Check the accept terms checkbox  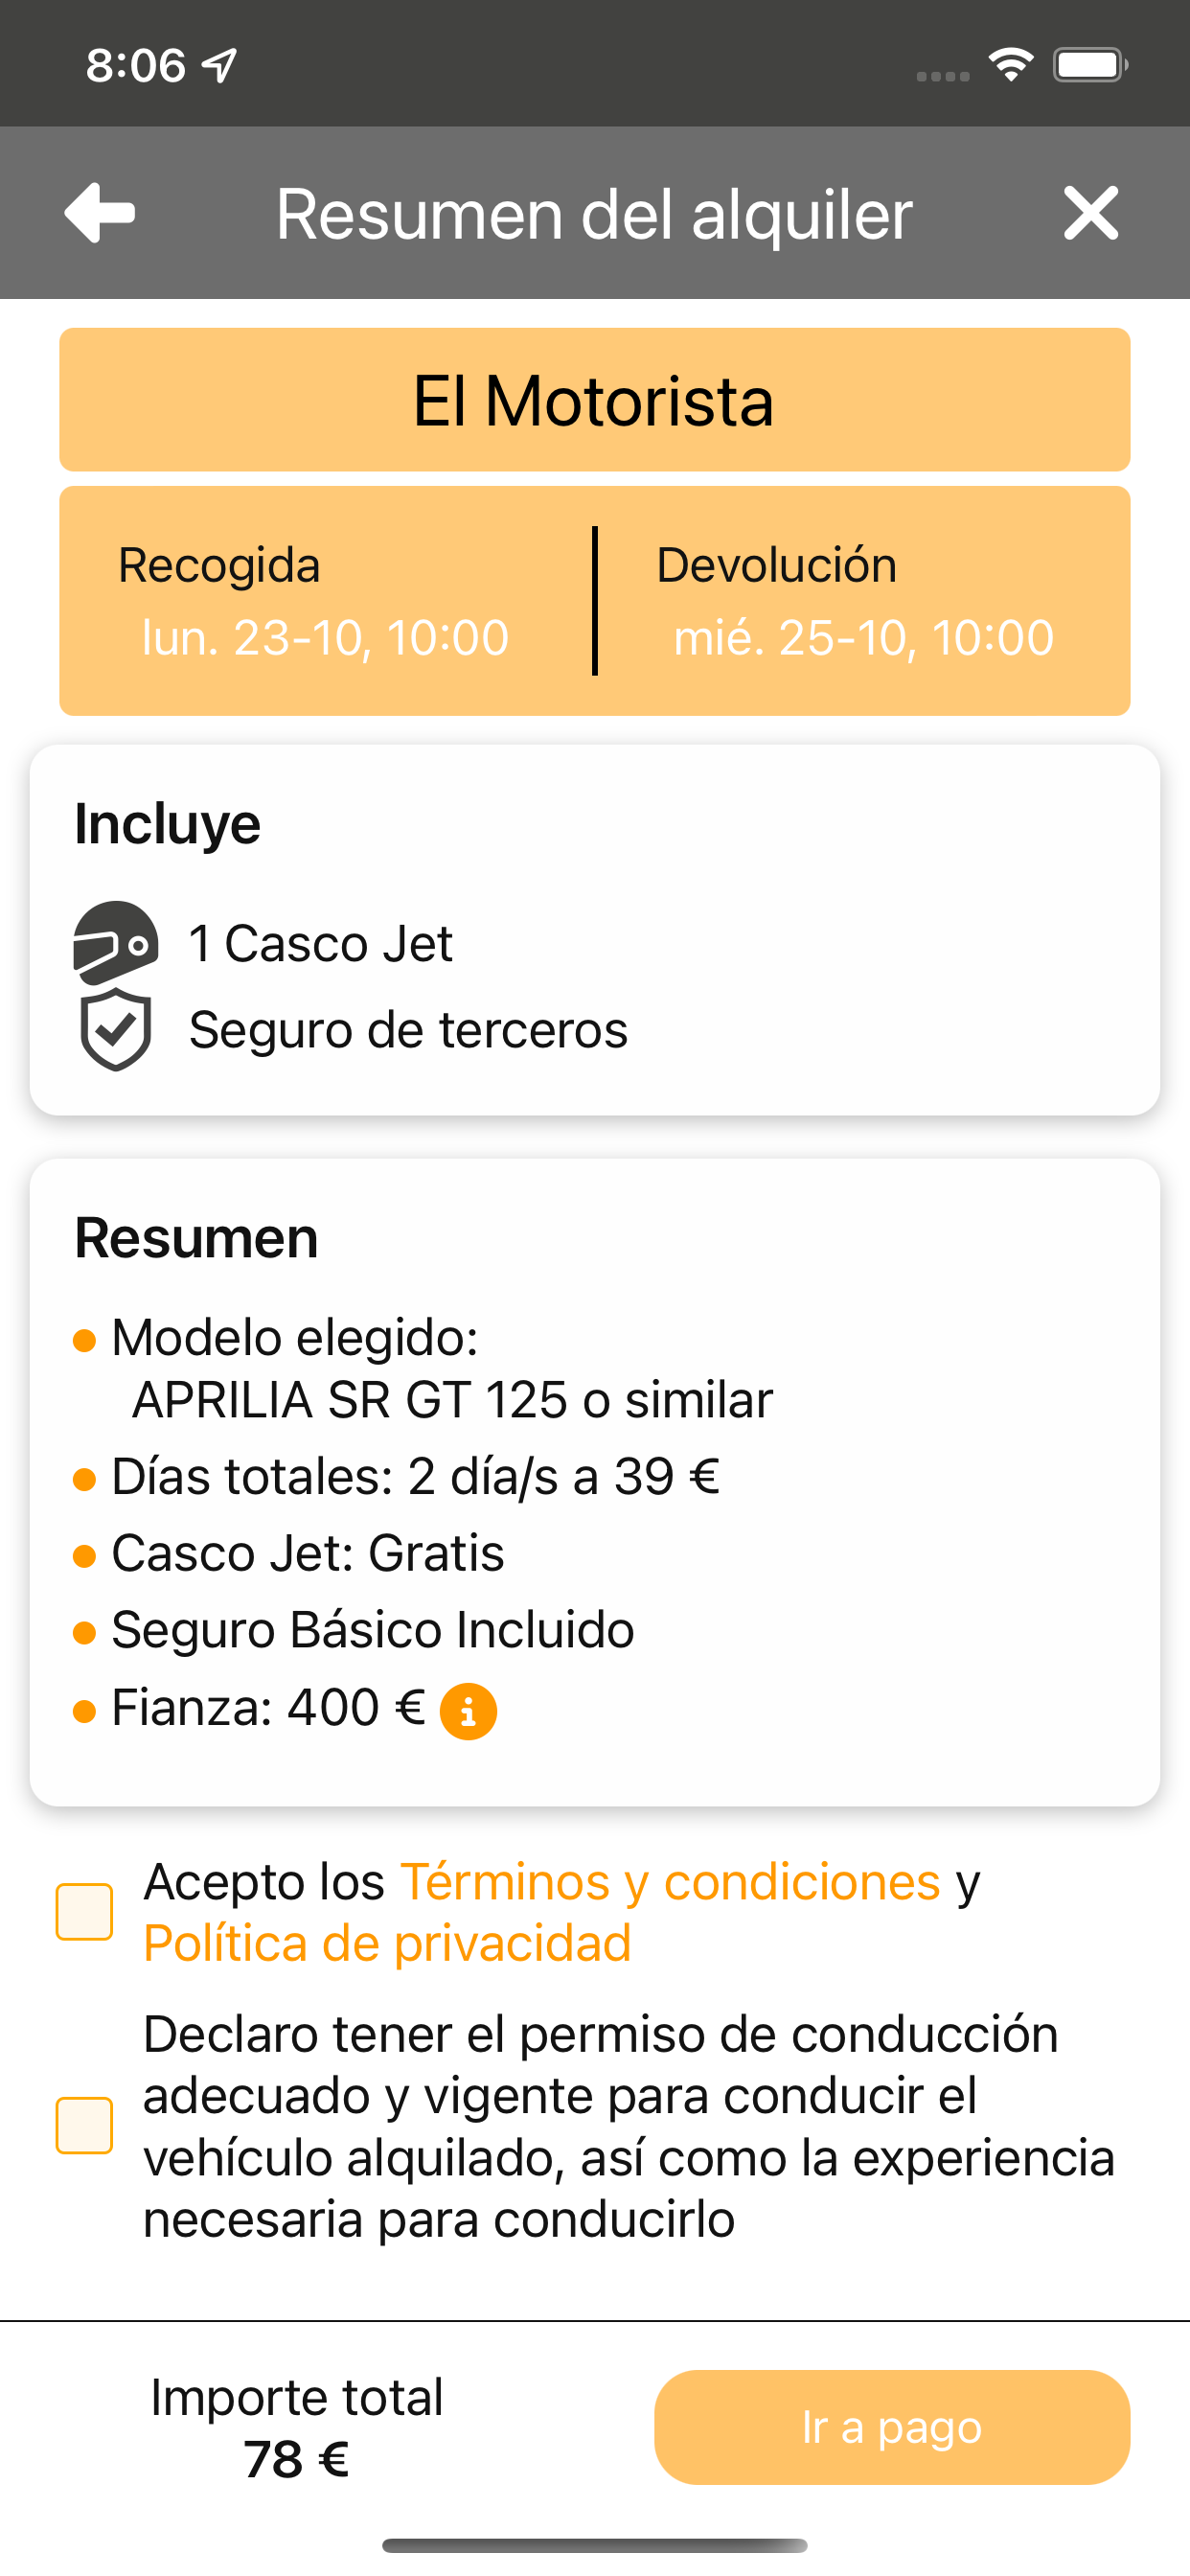click(x=84, y=1912)
